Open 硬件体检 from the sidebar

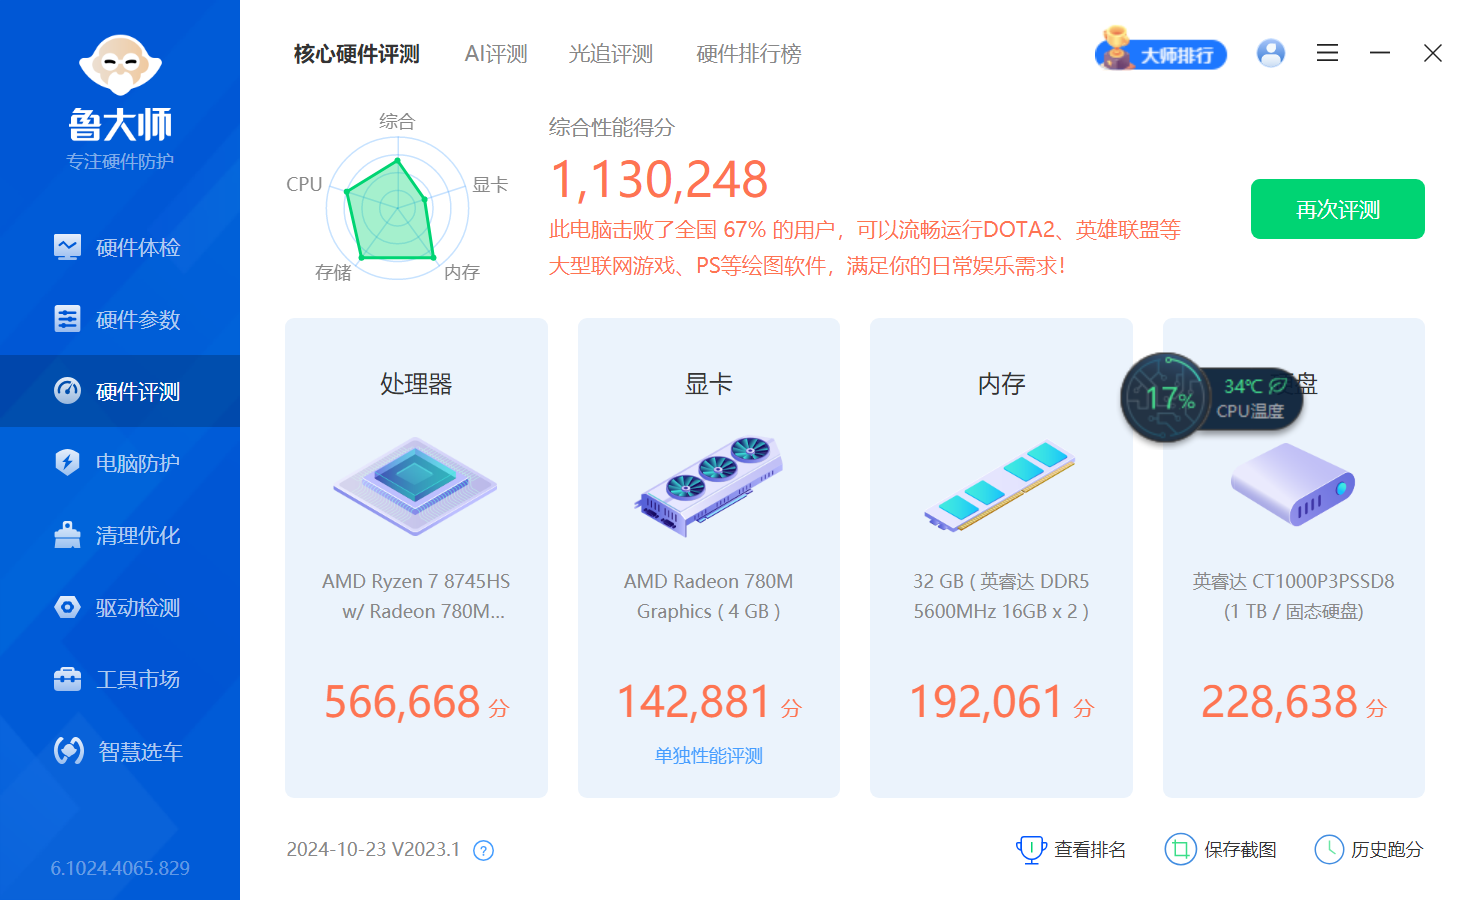click(x=120, y=247)
